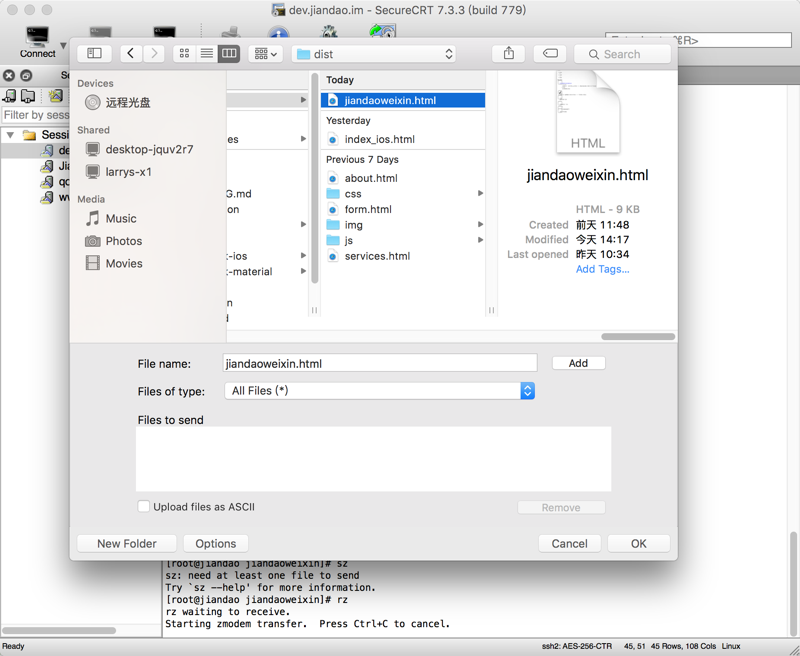Viewport: 800px width, 656px height.
Task: Select larrys-x1 shared computer
Action: coord(119,171)
